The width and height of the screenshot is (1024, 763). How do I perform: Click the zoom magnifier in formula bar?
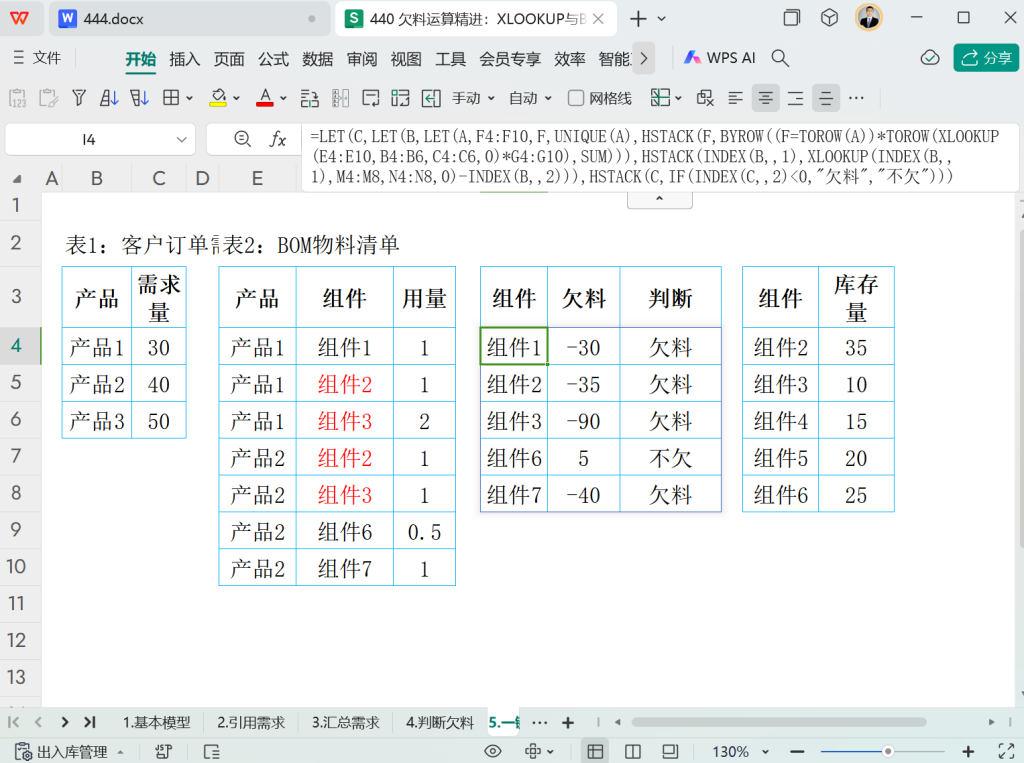click(x=242, y=138)
